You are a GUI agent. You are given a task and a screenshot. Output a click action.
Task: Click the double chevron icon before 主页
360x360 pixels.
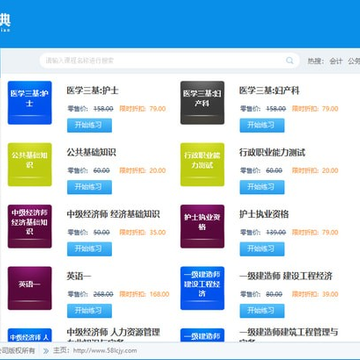pyautogui.click(x=46, y=351)
